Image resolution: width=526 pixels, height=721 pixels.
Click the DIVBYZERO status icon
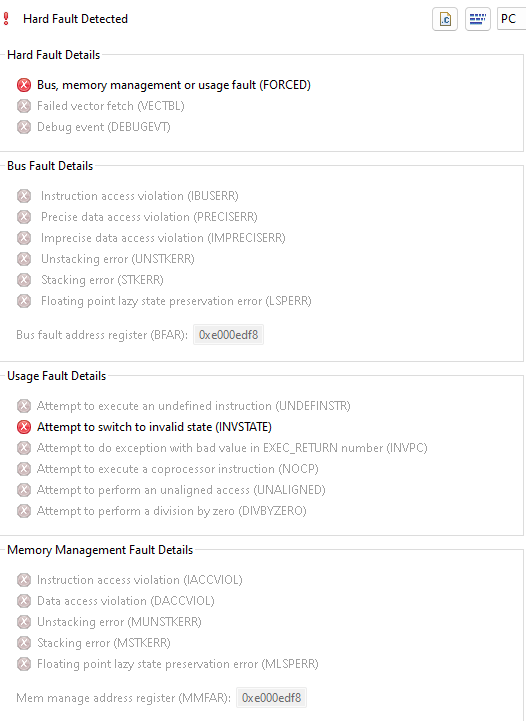(24, 511)
